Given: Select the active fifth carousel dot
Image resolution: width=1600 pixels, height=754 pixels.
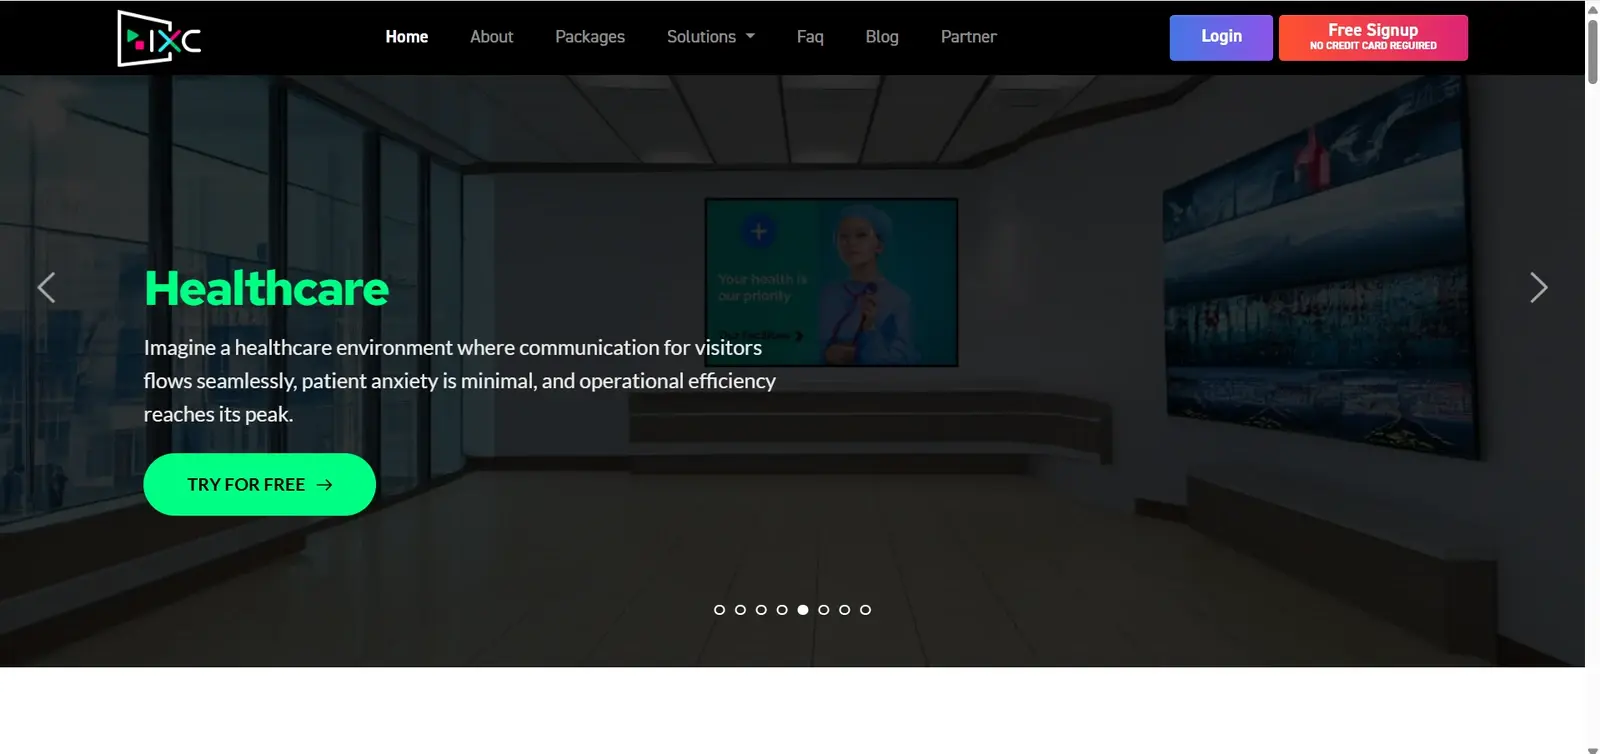Looking at the screenshot, I should (803, 610).
